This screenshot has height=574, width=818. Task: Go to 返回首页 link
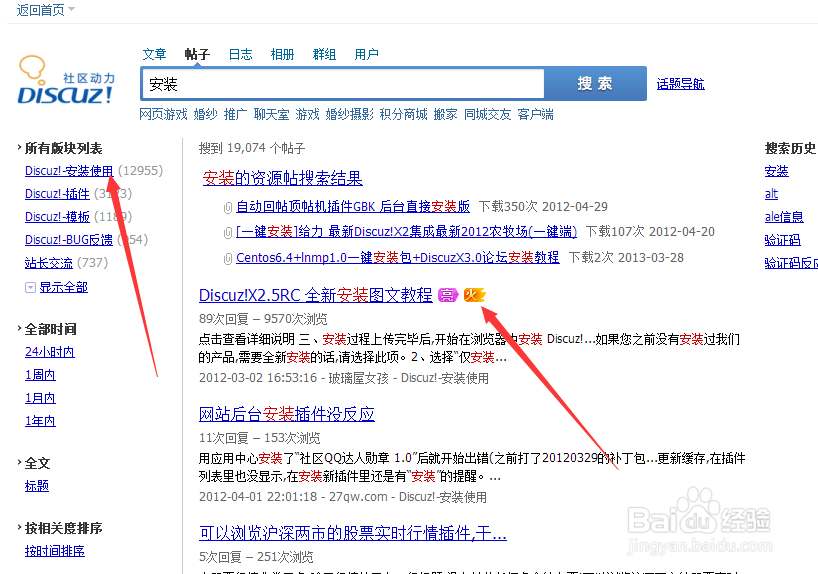(x=41, y=9)
